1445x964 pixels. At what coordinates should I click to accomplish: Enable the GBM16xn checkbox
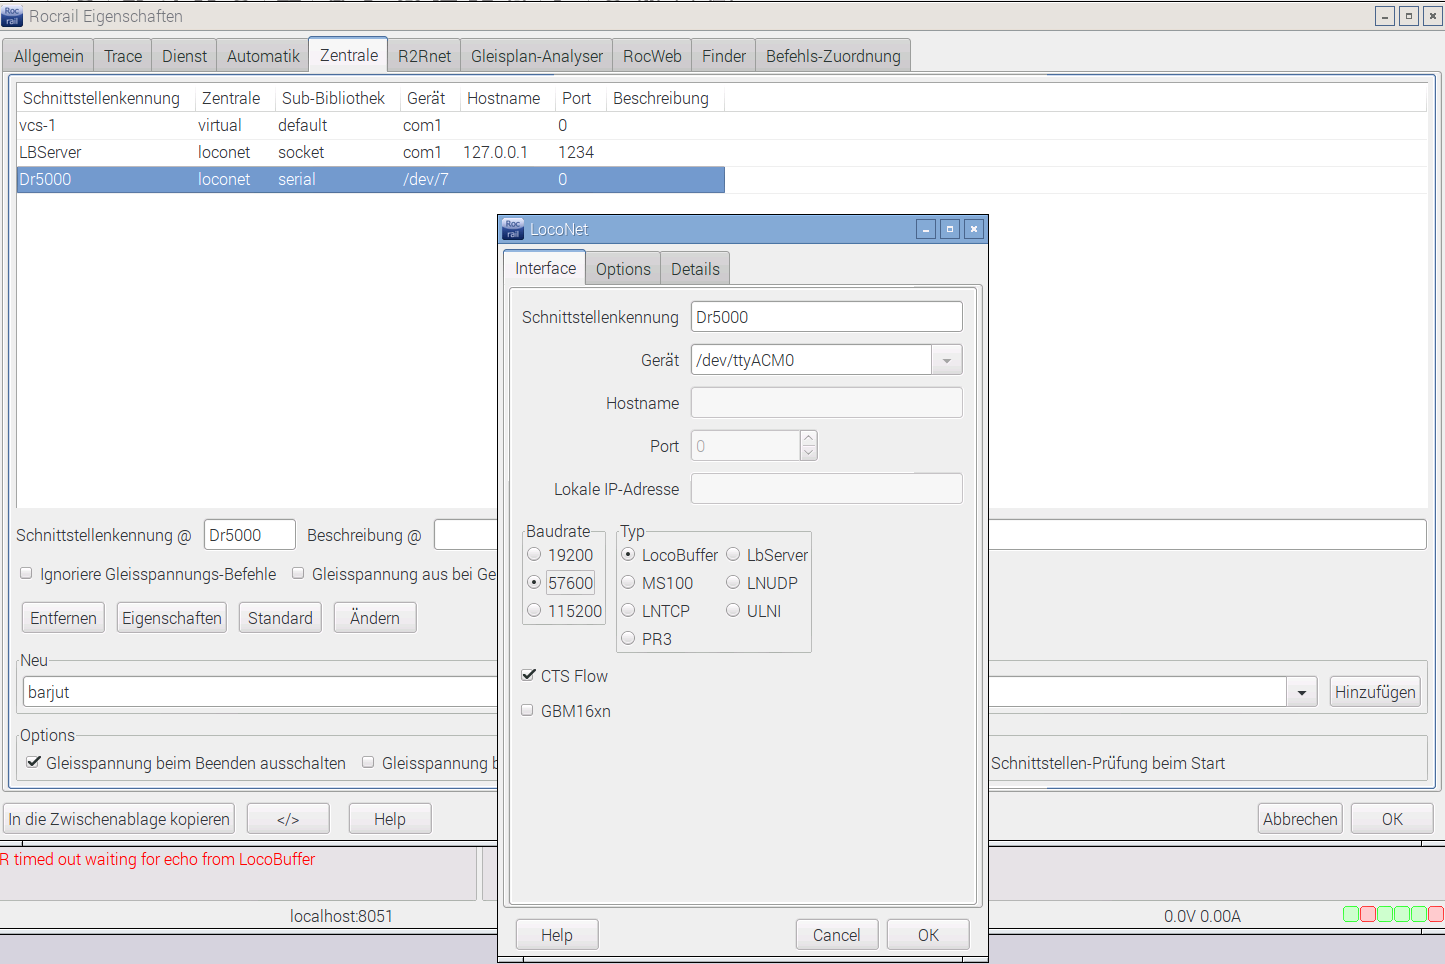(x=527, y=710)
